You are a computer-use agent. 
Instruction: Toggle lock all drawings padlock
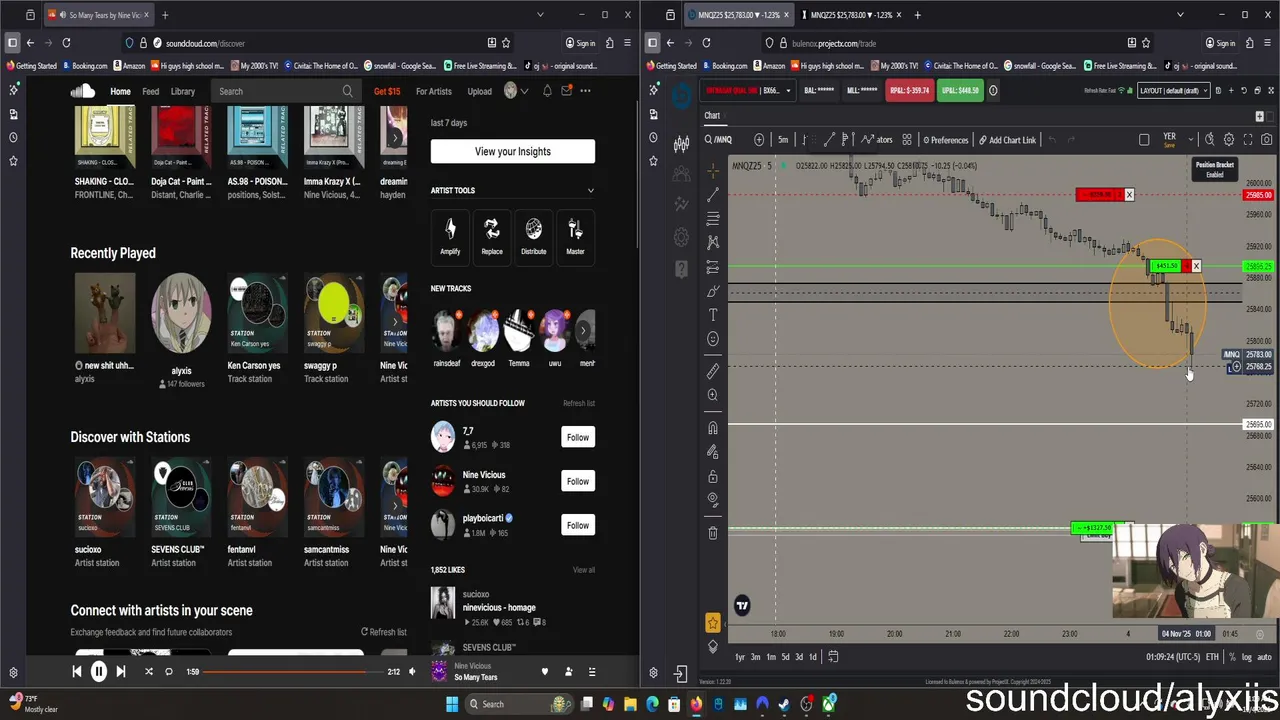pos(712,476)
